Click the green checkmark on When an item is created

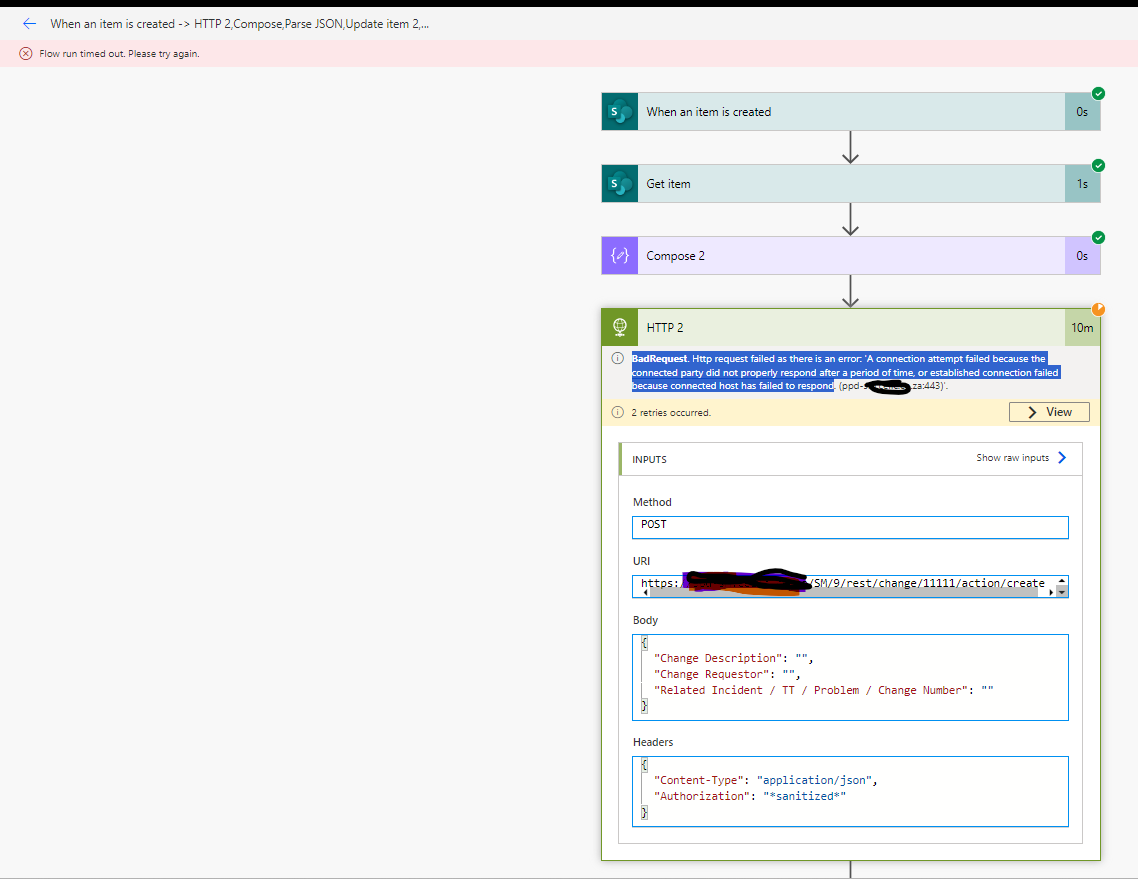click(1098, 93)
